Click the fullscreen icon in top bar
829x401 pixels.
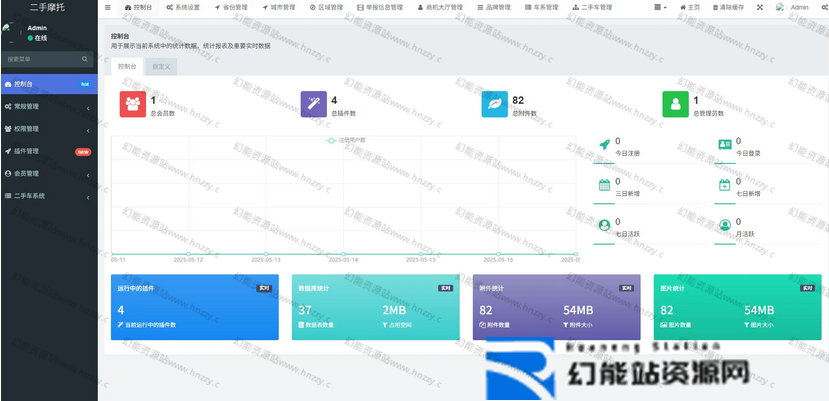click(759, 7)
